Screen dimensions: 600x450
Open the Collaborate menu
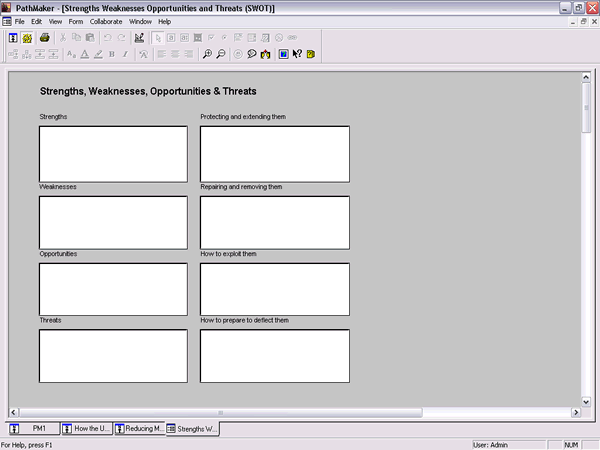[x=105, y=21]
